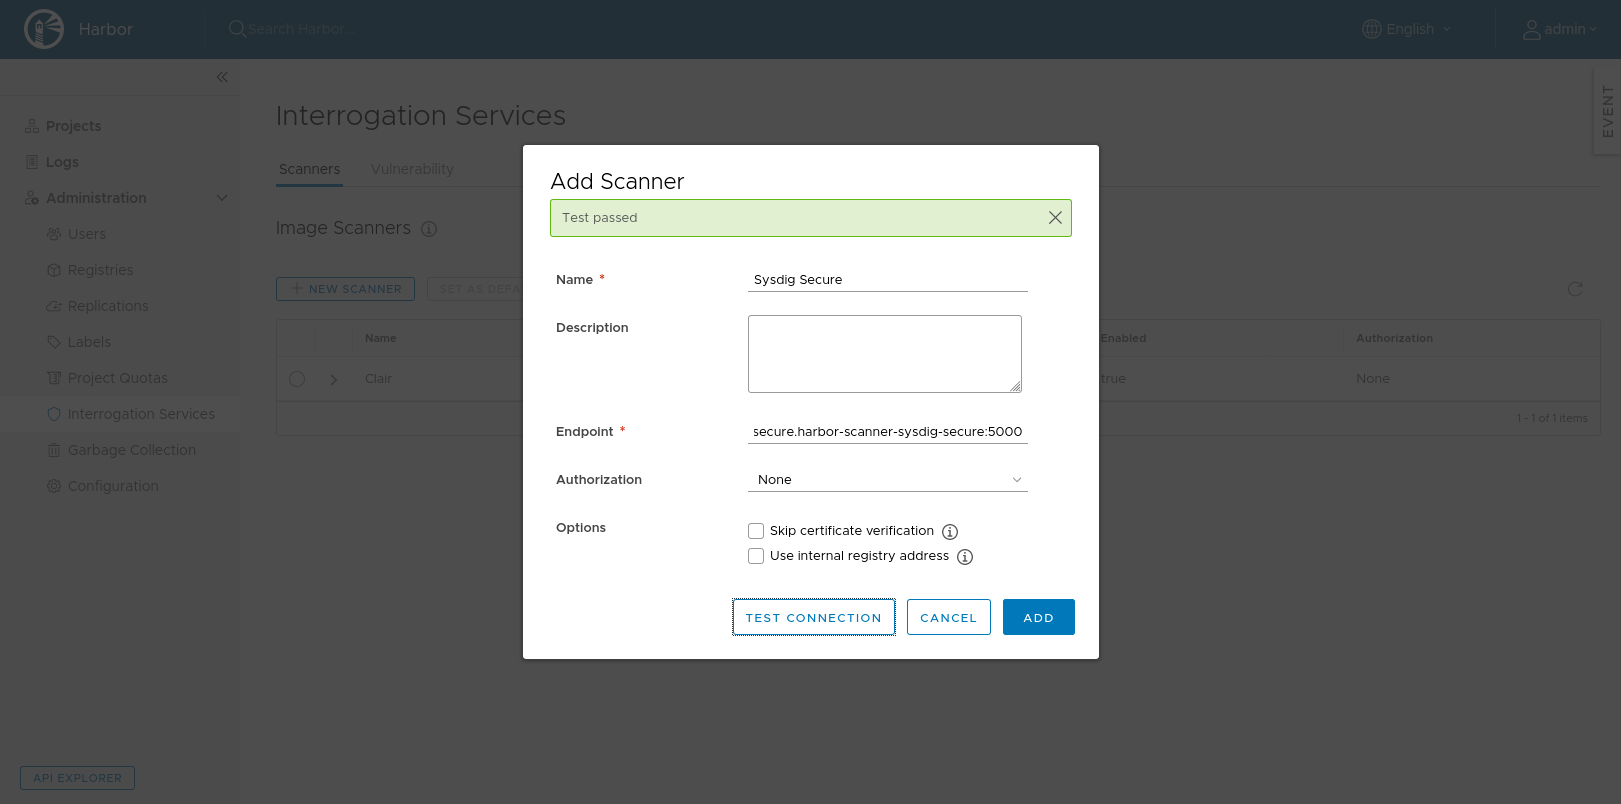Collapse the Administration menu chevron
This screenshot has width=1621, height=804.
tap(222, 198)
